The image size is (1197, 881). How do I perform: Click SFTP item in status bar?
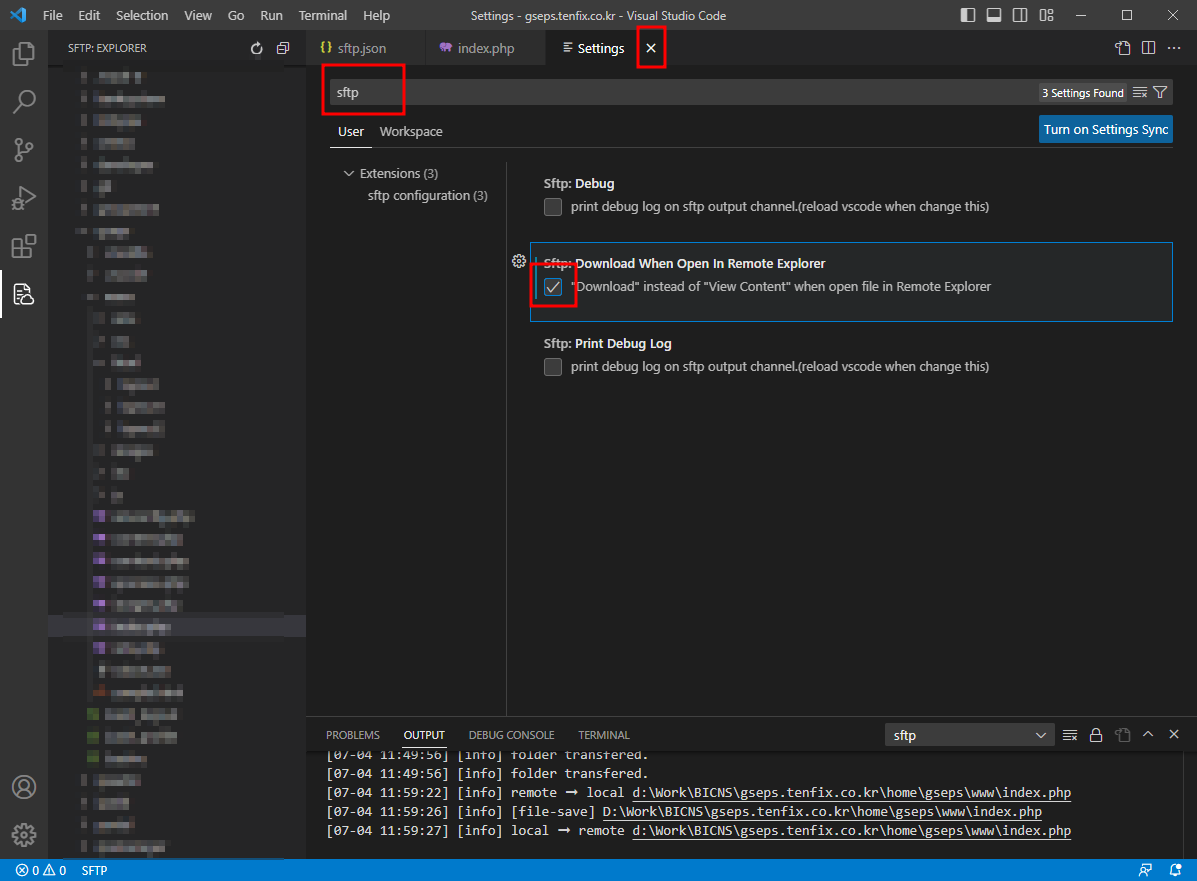pos(95,870)
